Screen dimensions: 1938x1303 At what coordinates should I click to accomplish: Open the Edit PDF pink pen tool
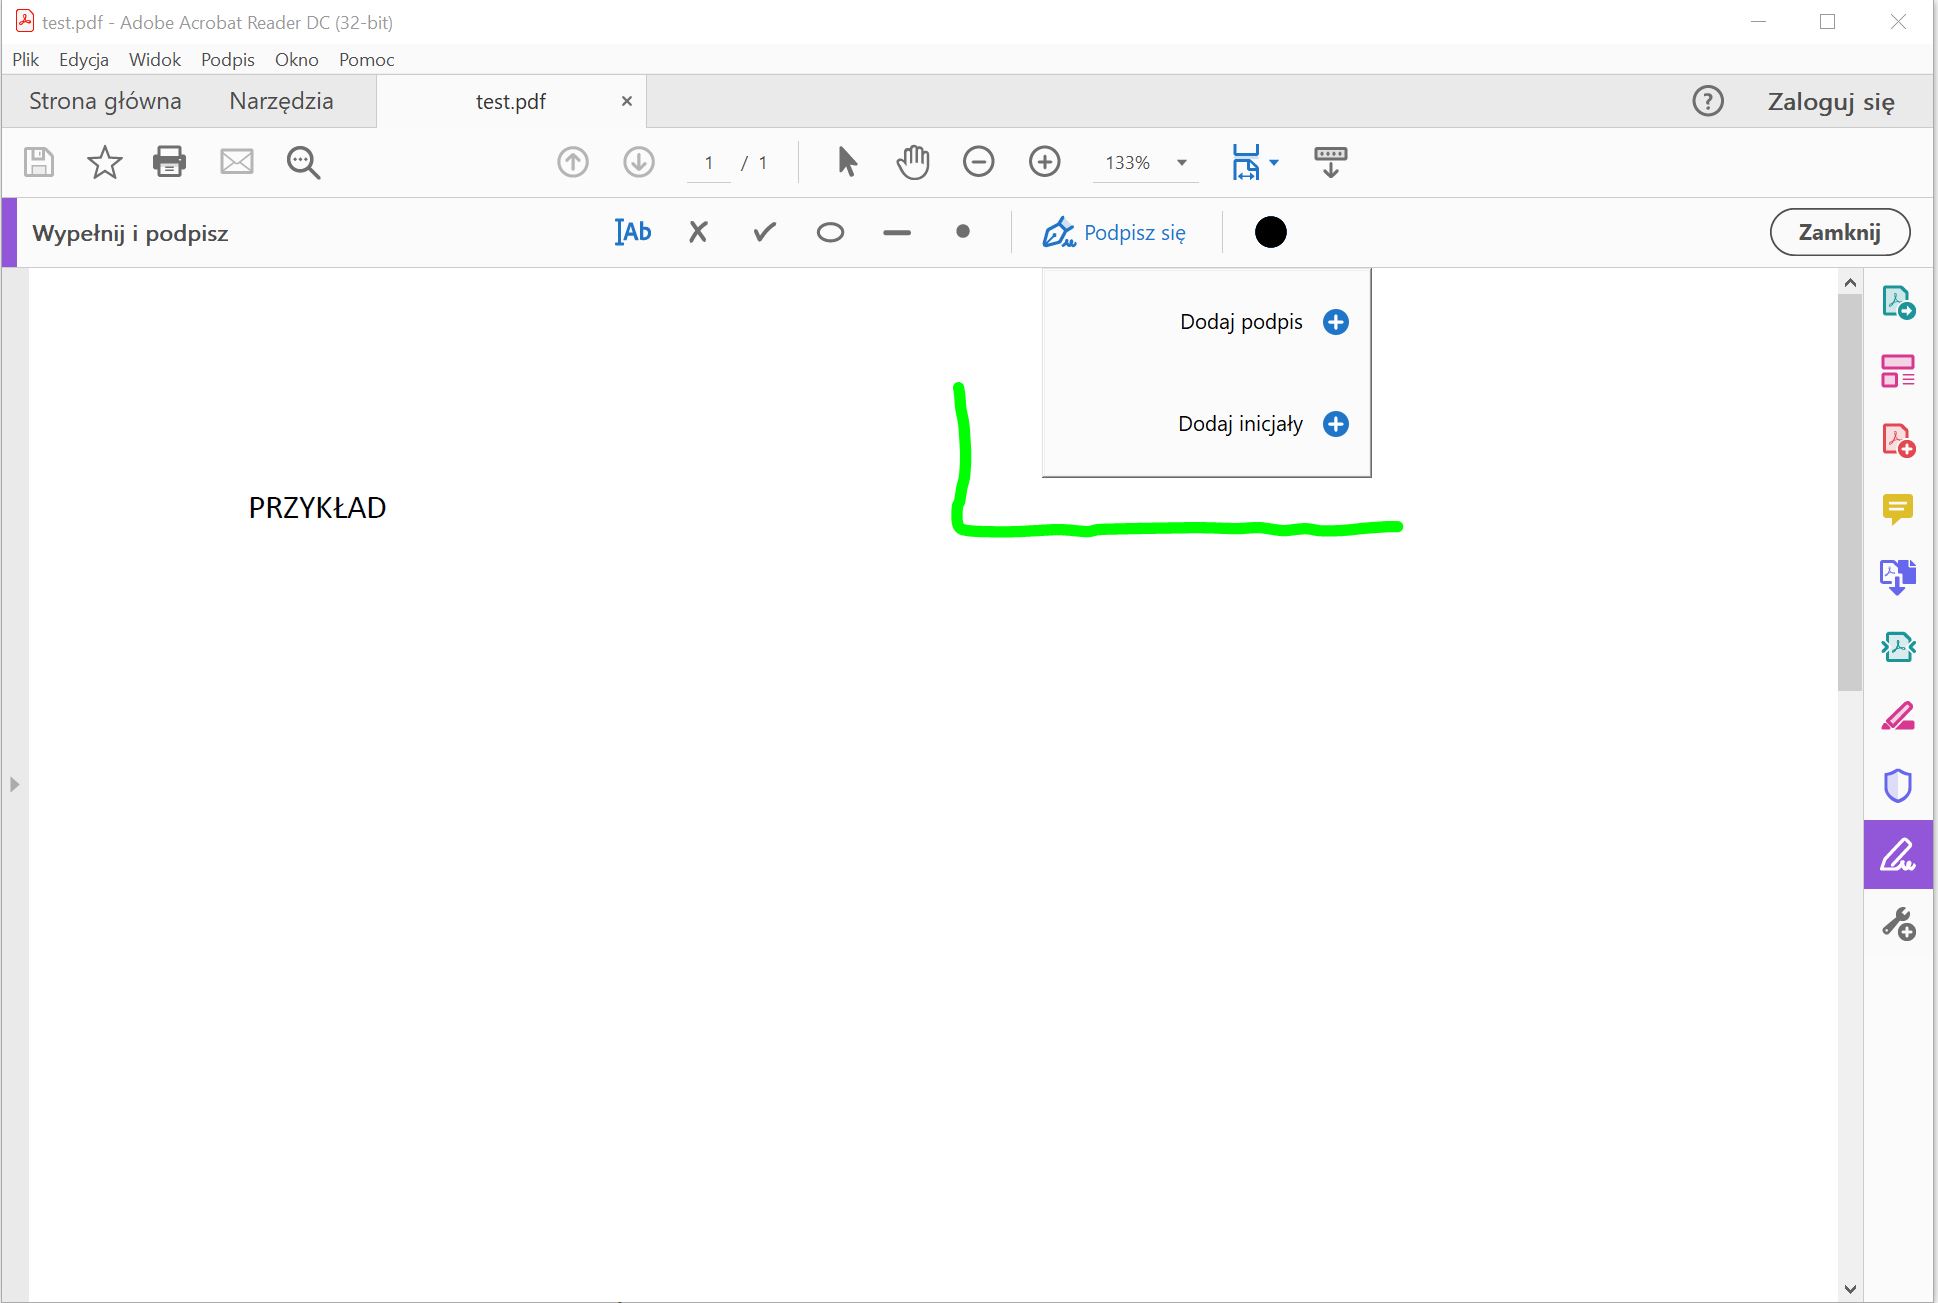click(1898, 716)
